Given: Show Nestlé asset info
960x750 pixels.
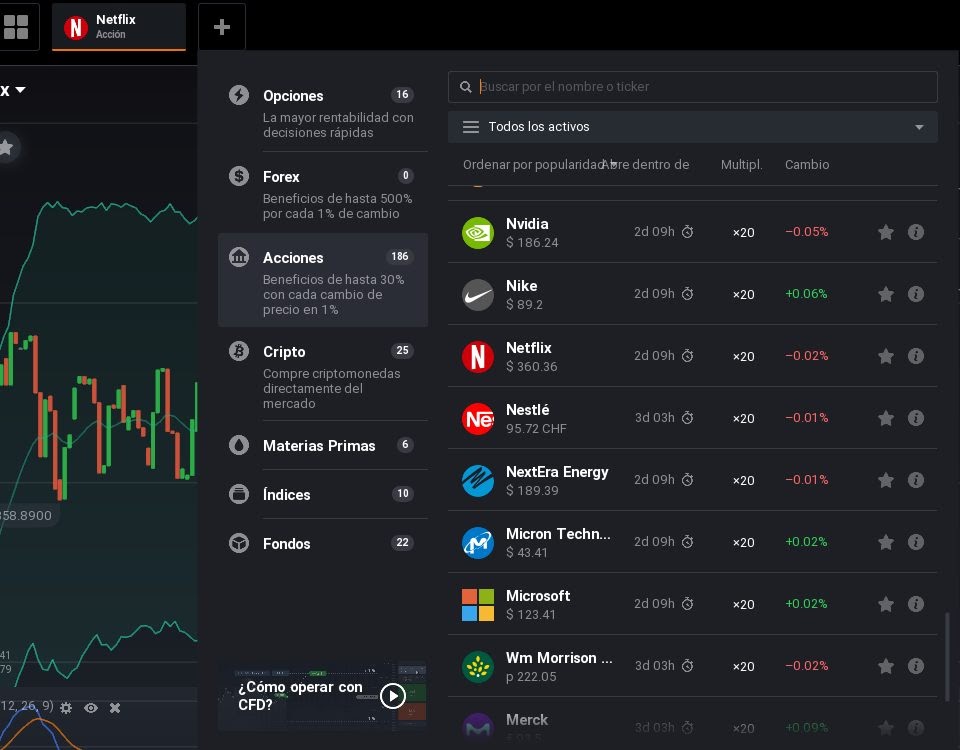Looking at the screenshot, I should 916,418.
